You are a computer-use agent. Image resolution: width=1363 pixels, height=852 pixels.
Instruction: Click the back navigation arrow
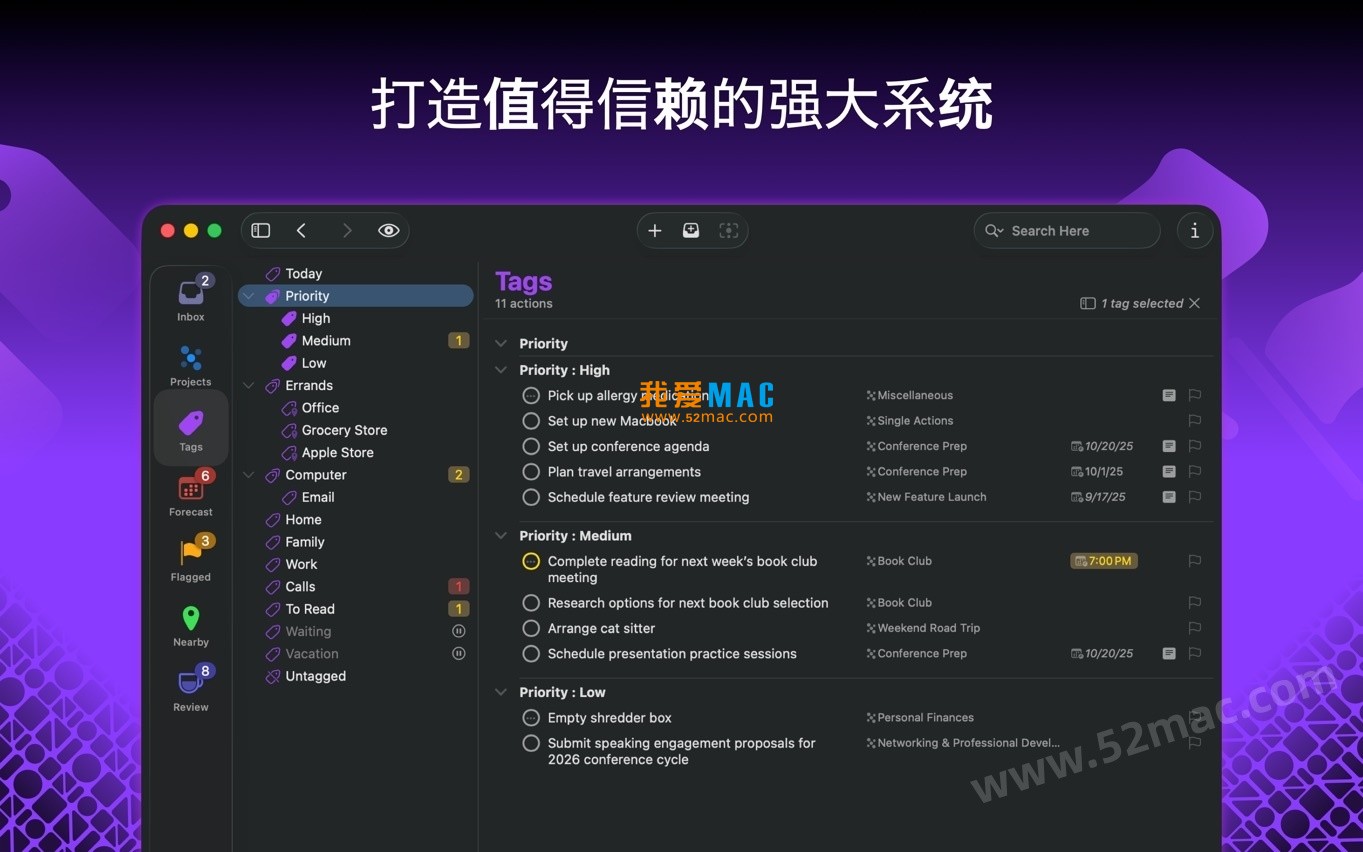[x=302, y=230]
